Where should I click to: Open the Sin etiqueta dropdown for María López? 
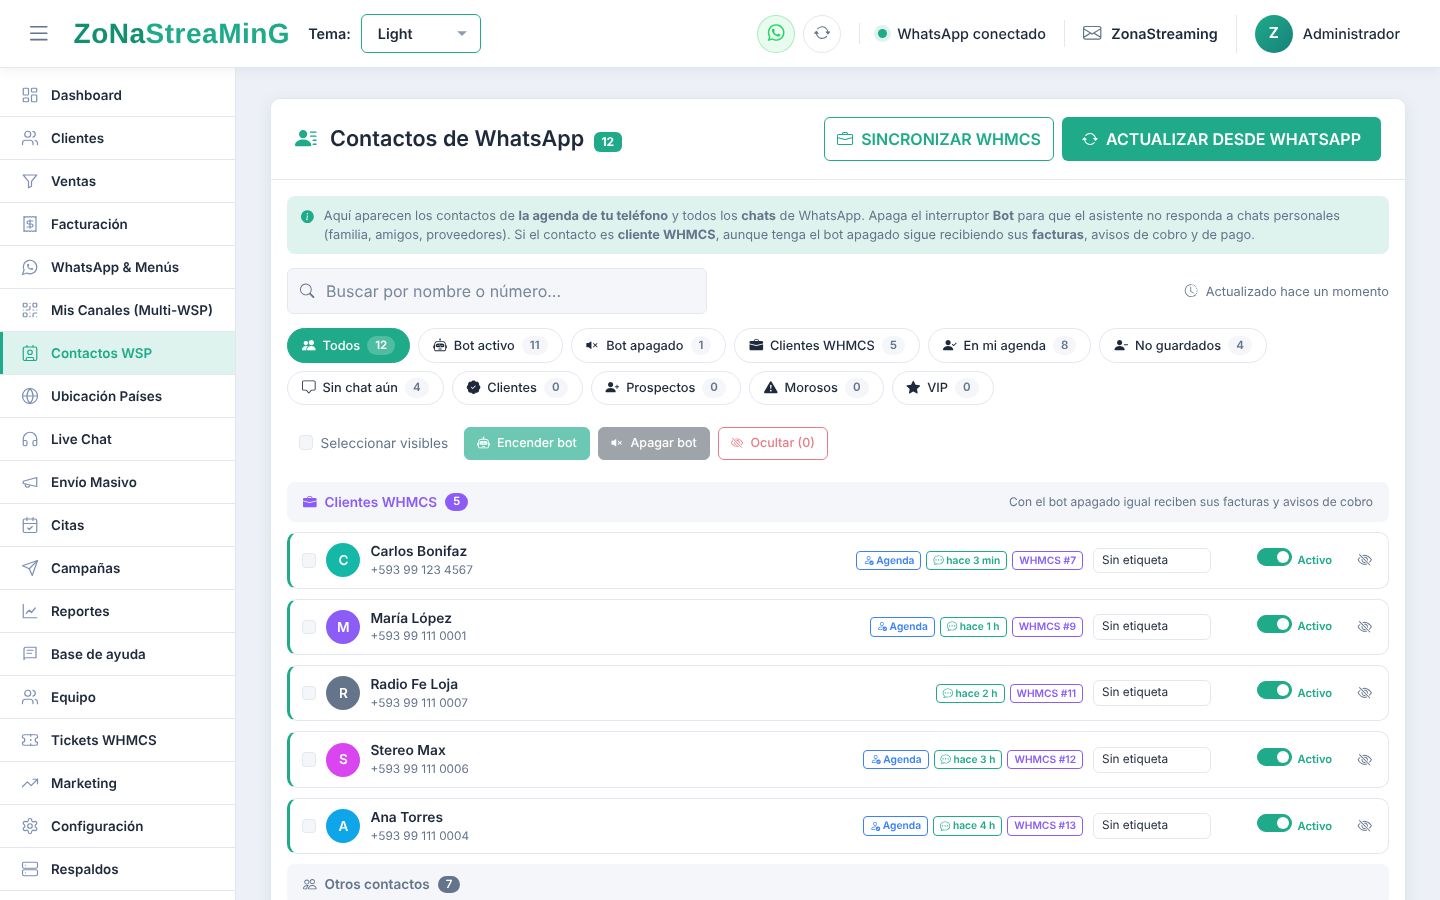tap(1151, 626)
